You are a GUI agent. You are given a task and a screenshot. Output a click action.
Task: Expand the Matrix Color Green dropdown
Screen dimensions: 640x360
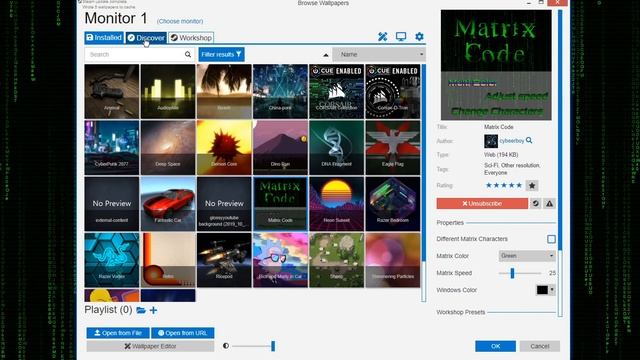(x=527, y=256)
